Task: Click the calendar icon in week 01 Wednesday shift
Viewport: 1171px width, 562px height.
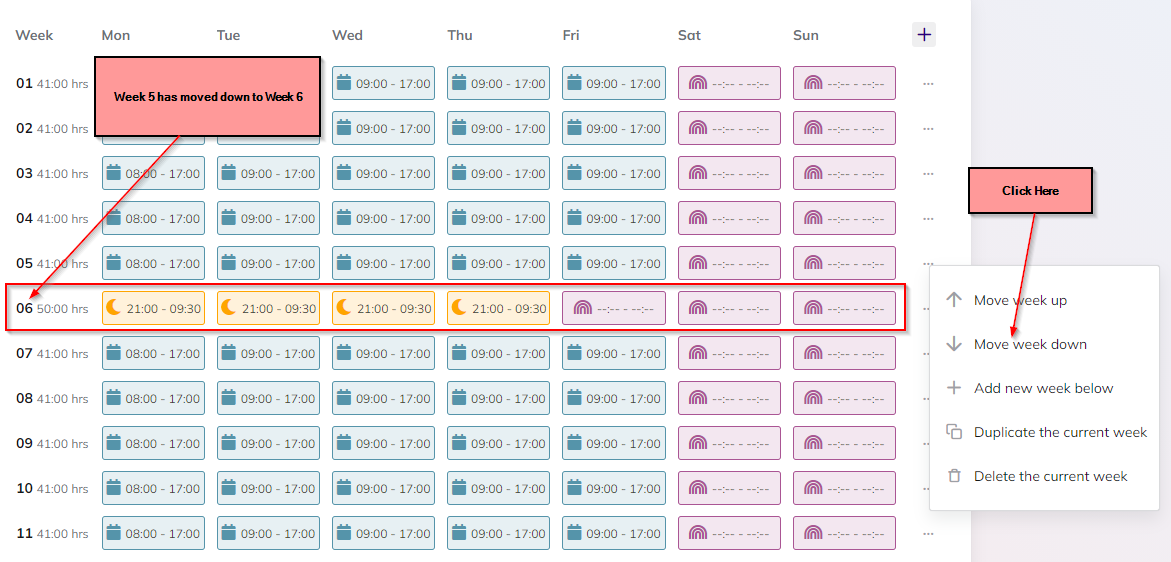Action: (344, 83)
